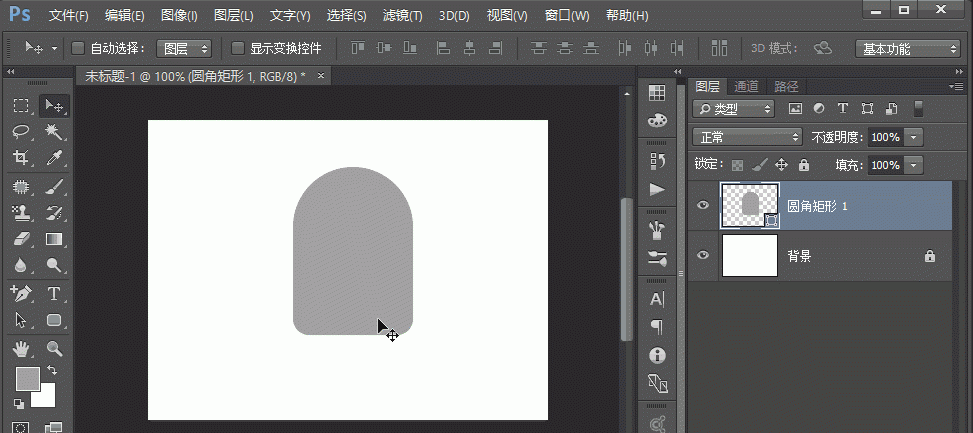
Task: Select the Pen tool
Action: coord(21,294)
